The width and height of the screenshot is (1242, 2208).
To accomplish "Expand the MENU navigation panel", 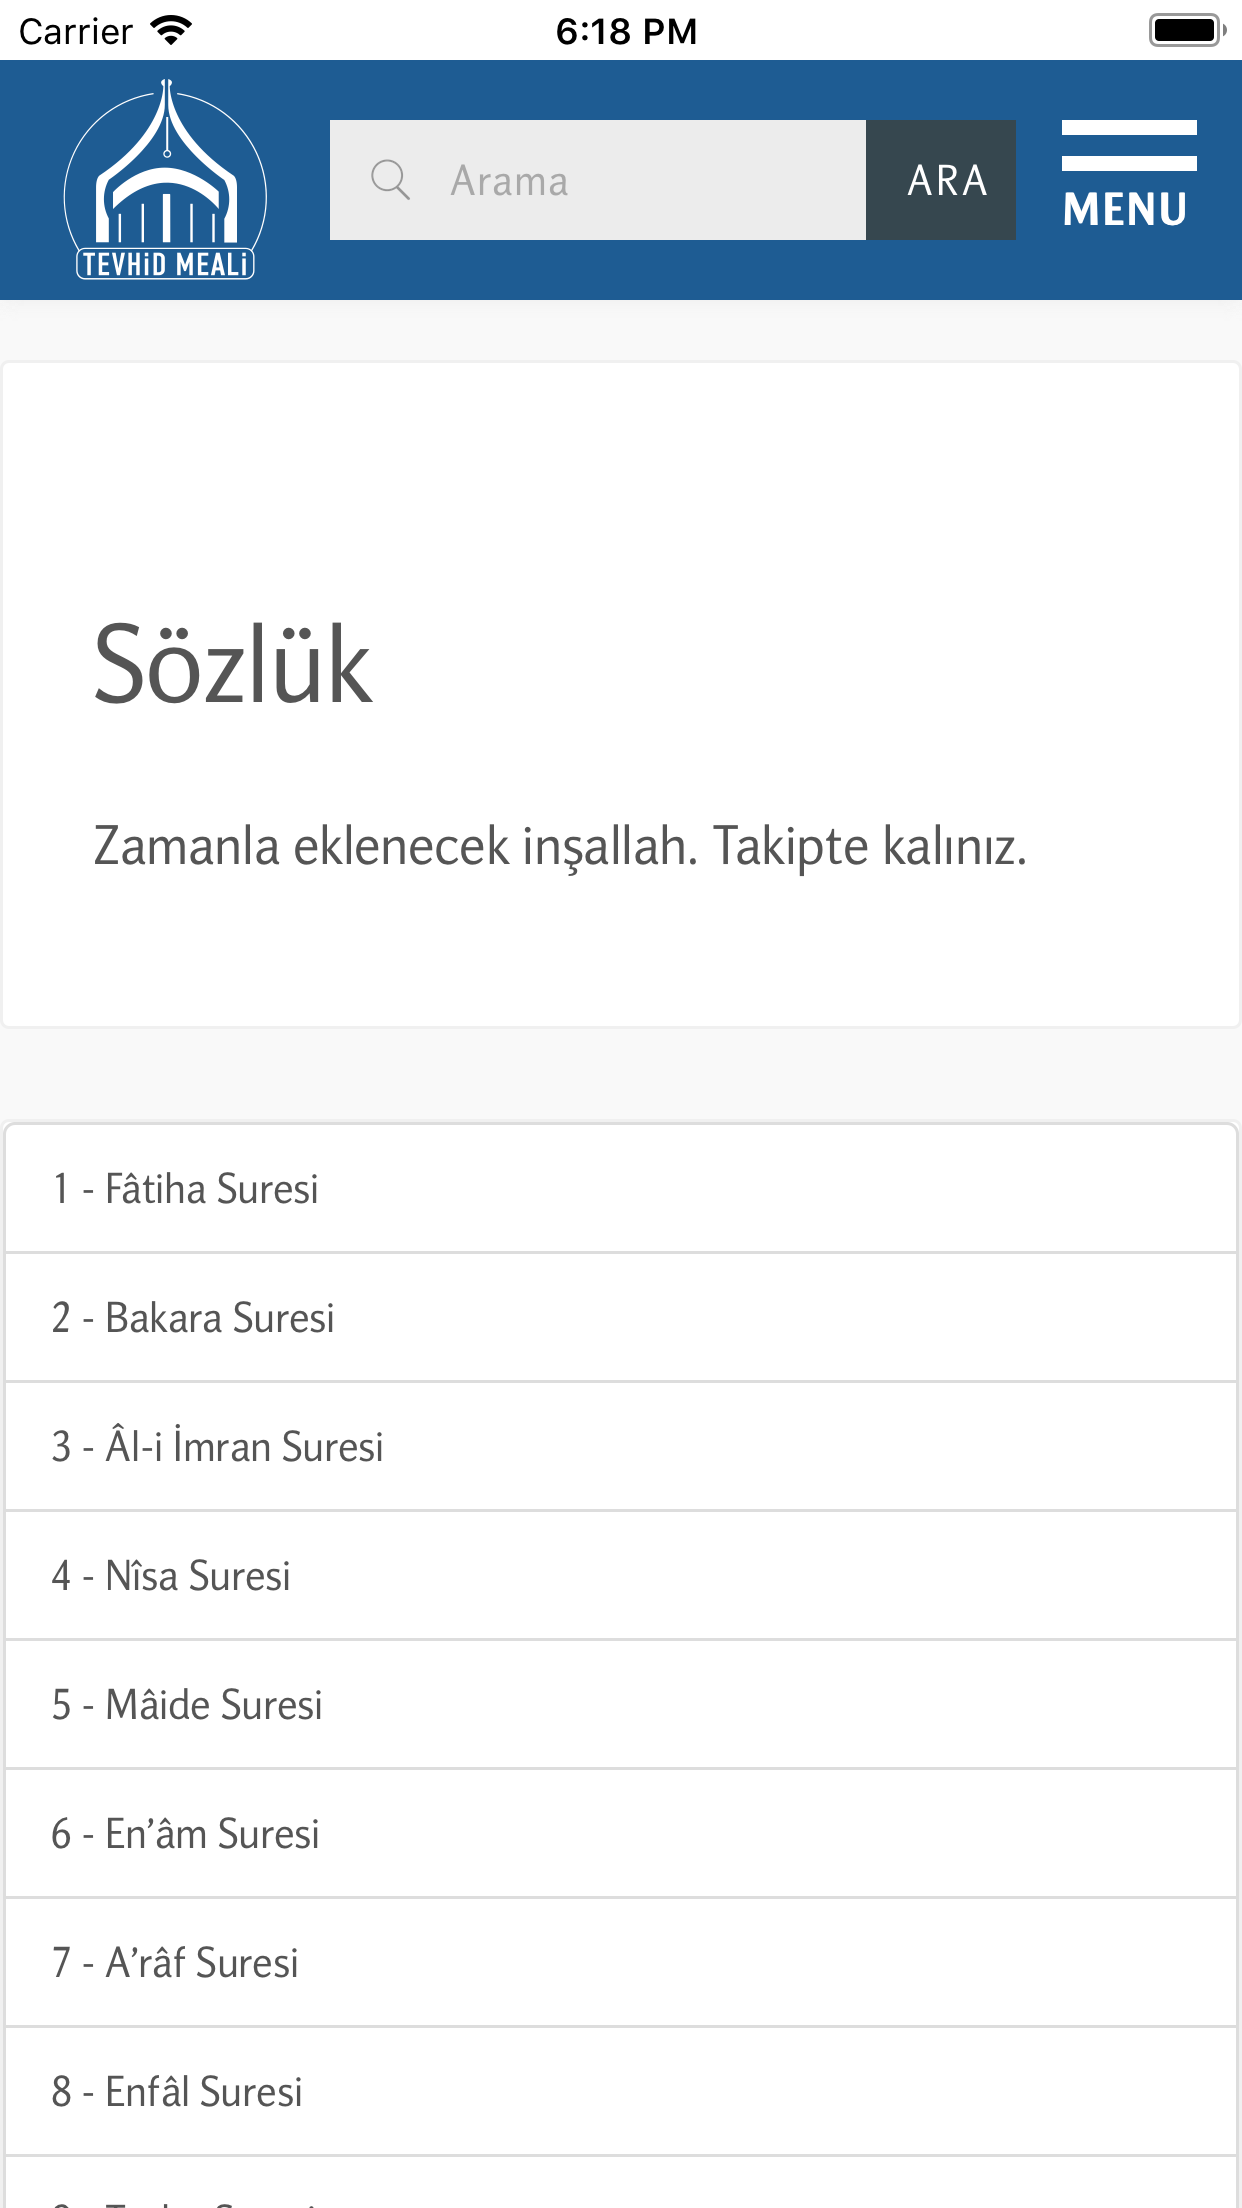I will click(x=1128, y=180).
